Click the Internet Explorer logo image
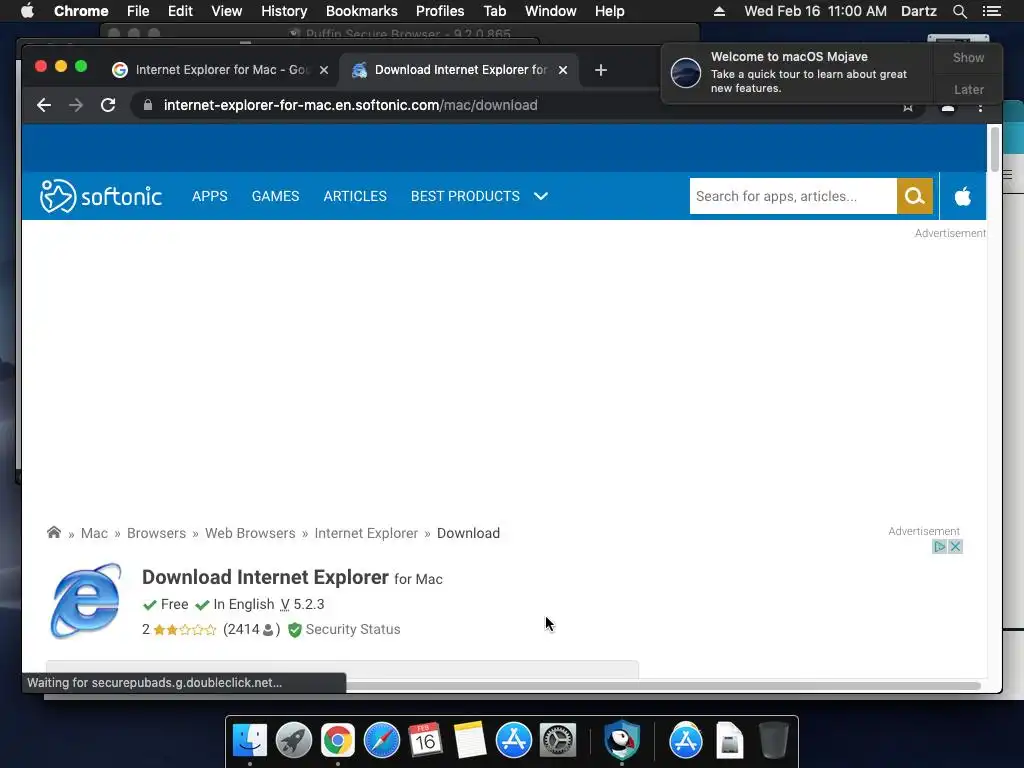This screenshot has height=768, width=1024. 86,601
